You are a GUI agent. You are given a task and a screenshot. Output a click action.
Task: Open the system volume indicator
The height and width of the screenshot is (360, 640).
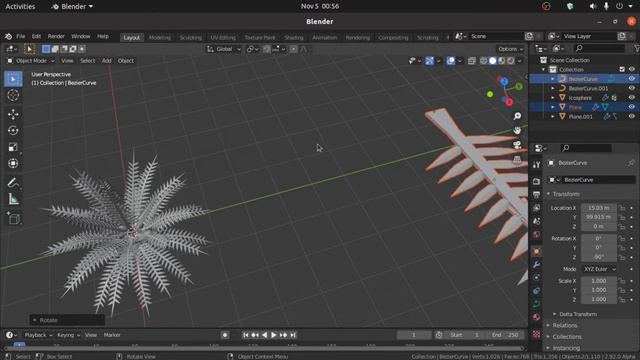pyautogui.click(x=592, y=6)
